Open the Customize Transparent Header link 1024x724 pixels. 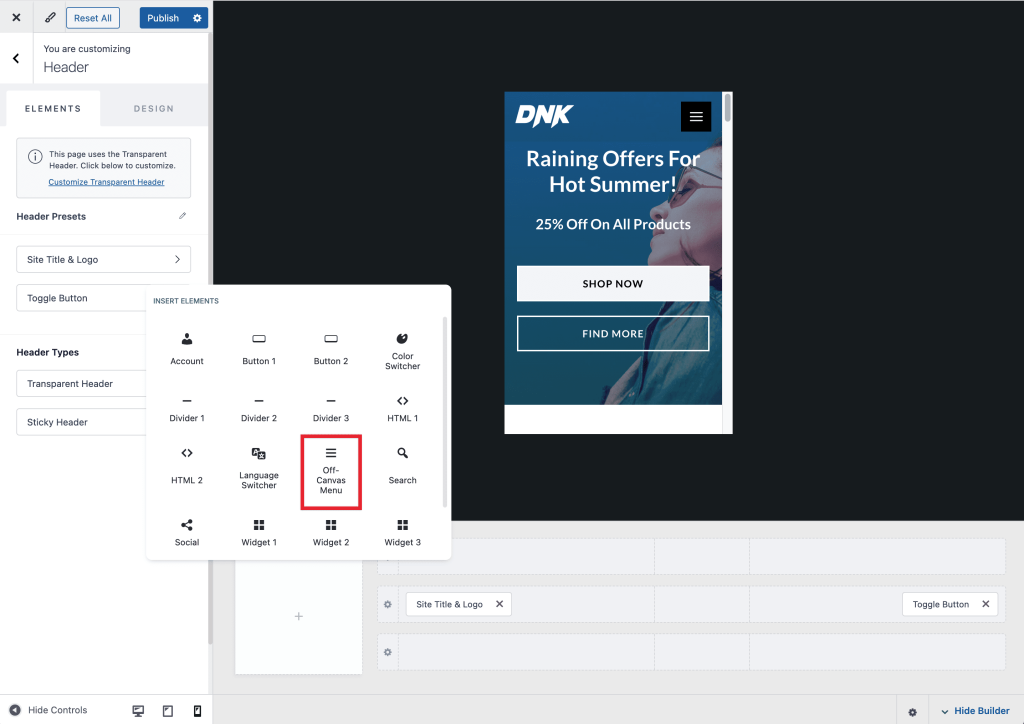(x=106, y=181)
